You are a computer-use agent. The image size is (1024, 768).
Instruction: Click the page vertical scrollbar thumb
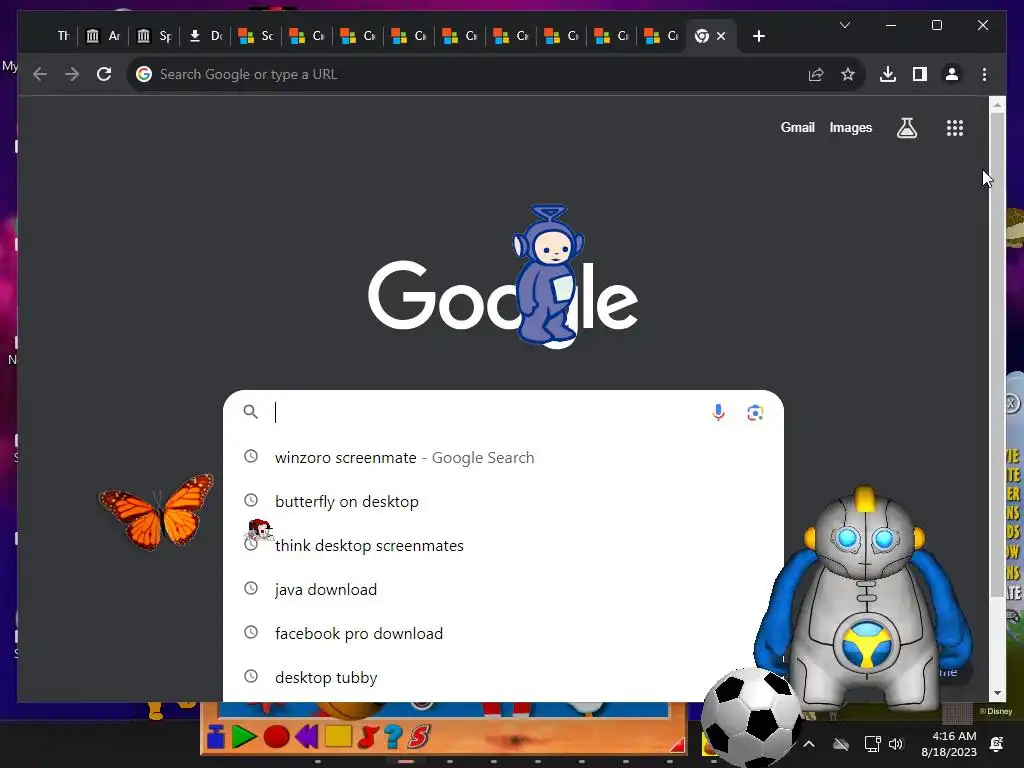pos(997,353)
